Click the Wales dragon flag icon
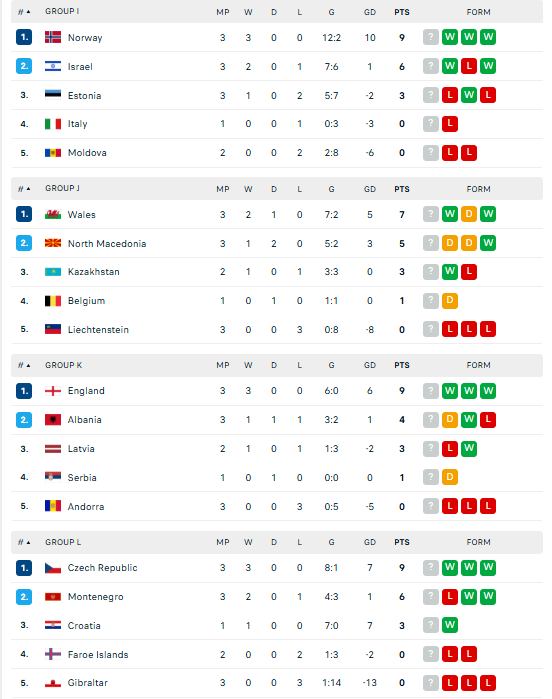 coord(53,214)
